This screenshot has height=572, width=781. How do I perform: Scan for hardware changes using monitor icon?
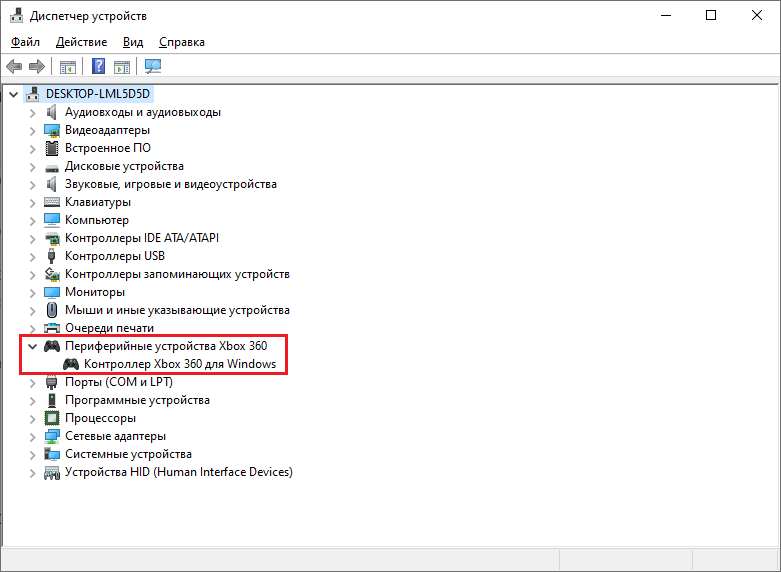(x=153, y=67)
